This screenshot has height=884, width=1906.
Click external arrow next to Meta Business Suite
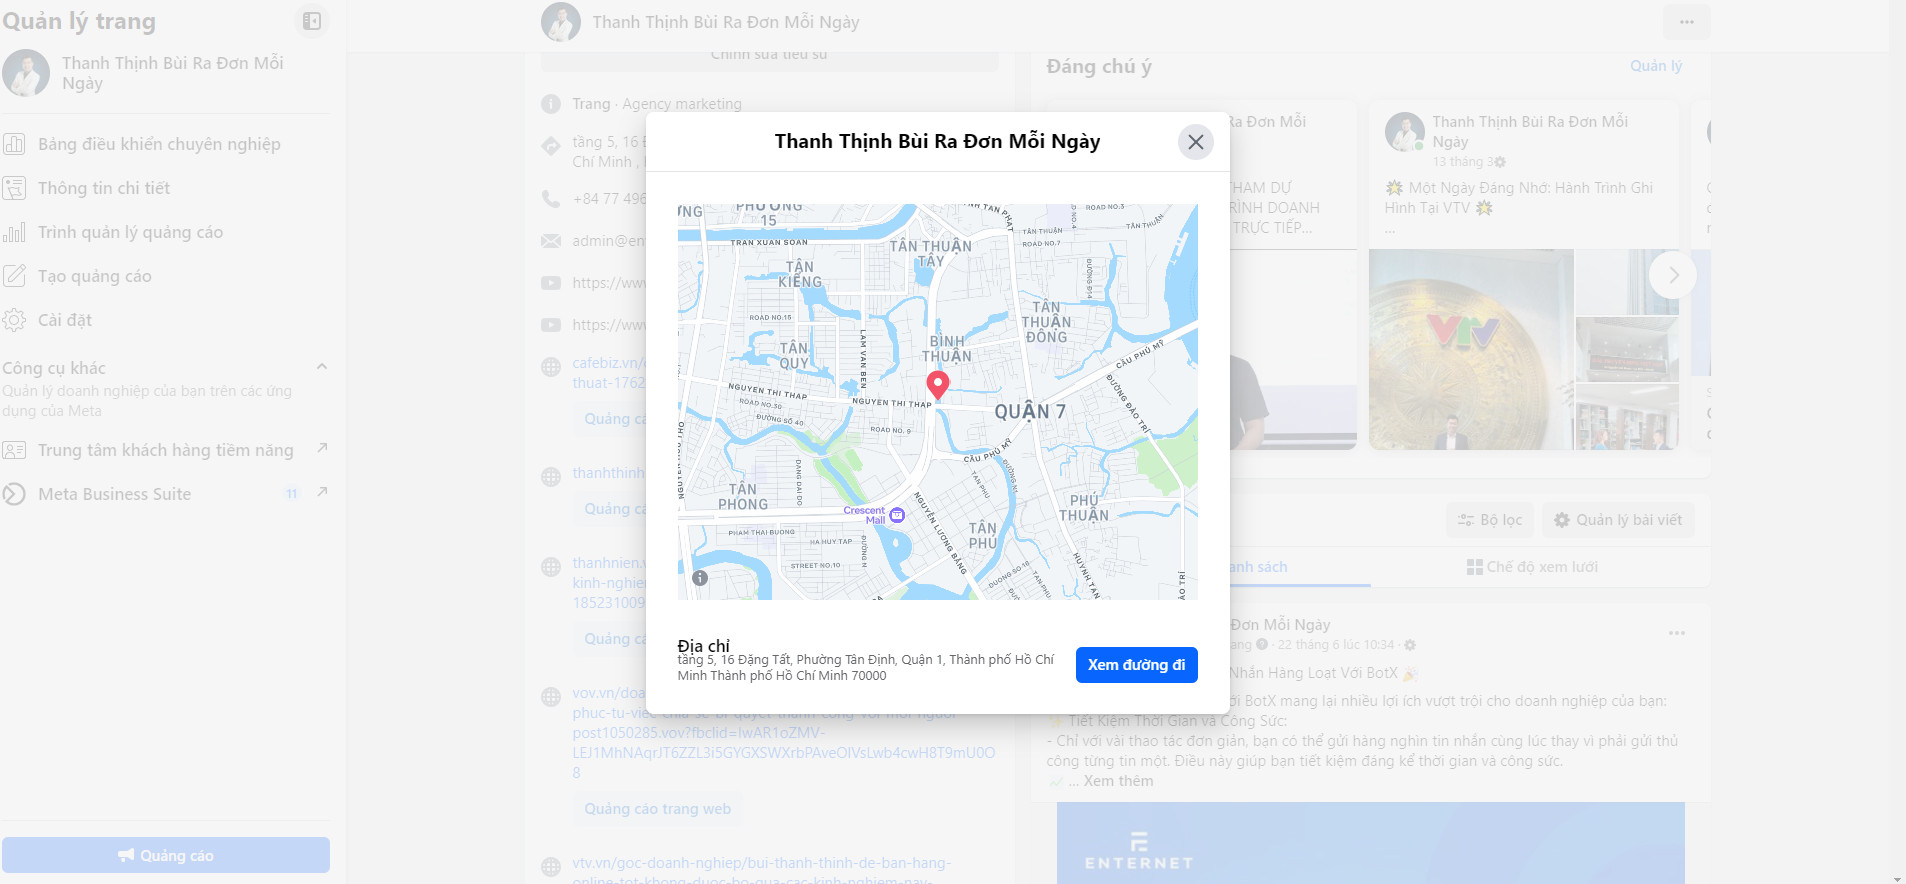coord(322,492)
